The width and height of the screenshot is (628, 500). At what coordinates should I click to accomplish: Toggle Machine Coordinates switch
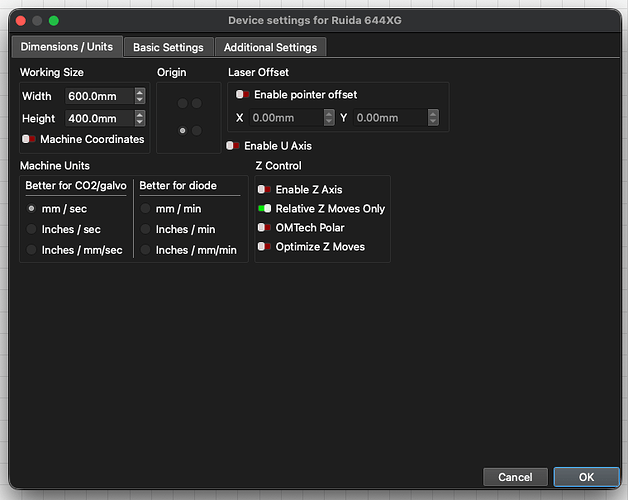29,139
